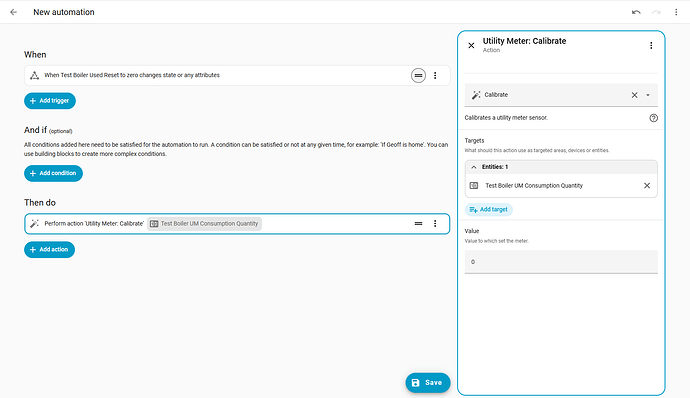Add a new condition
690x398 pixels.
click(x=53, y=173)
